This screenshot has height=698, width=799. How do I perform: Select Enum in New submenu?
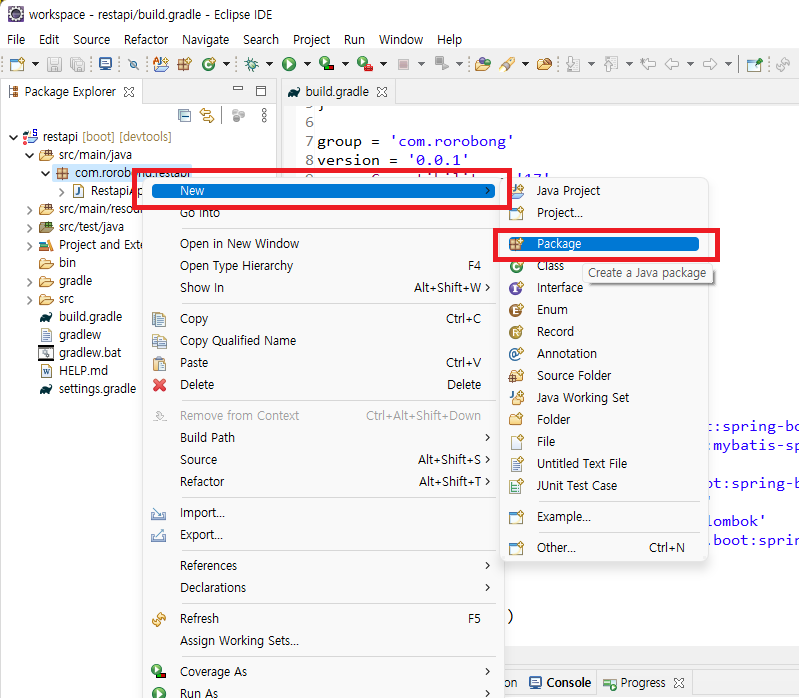click(604, 310)
